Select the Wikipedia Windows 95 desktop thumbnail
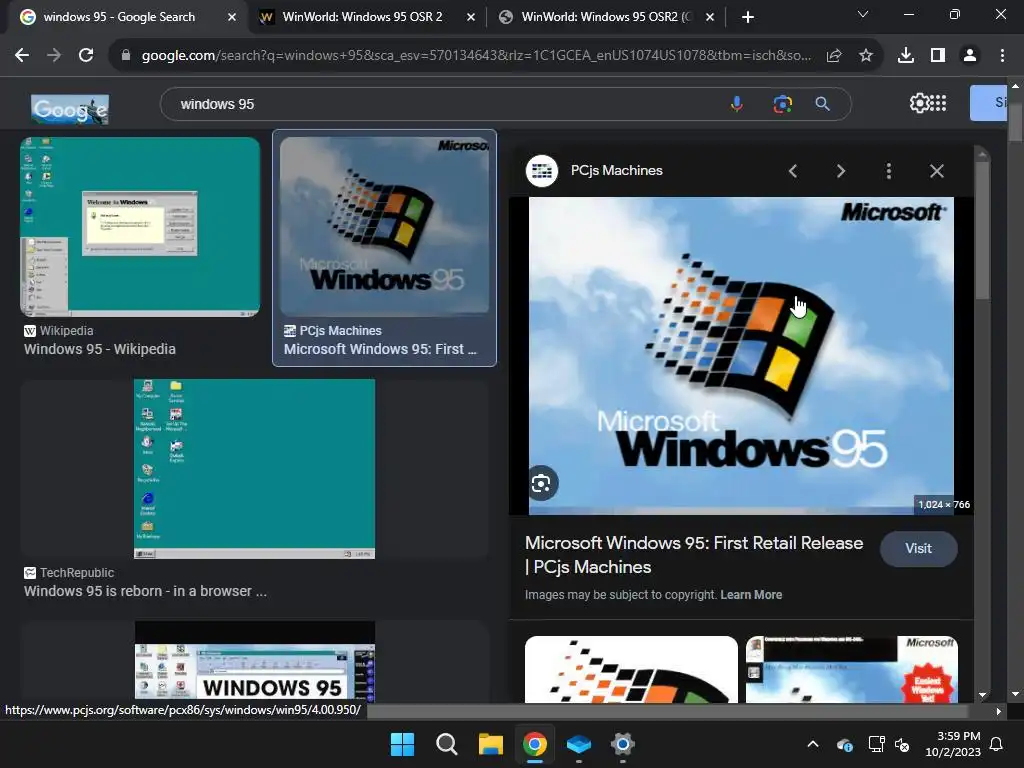The height and width of the screenshot is (768, 1024). [x=140, y=227]
